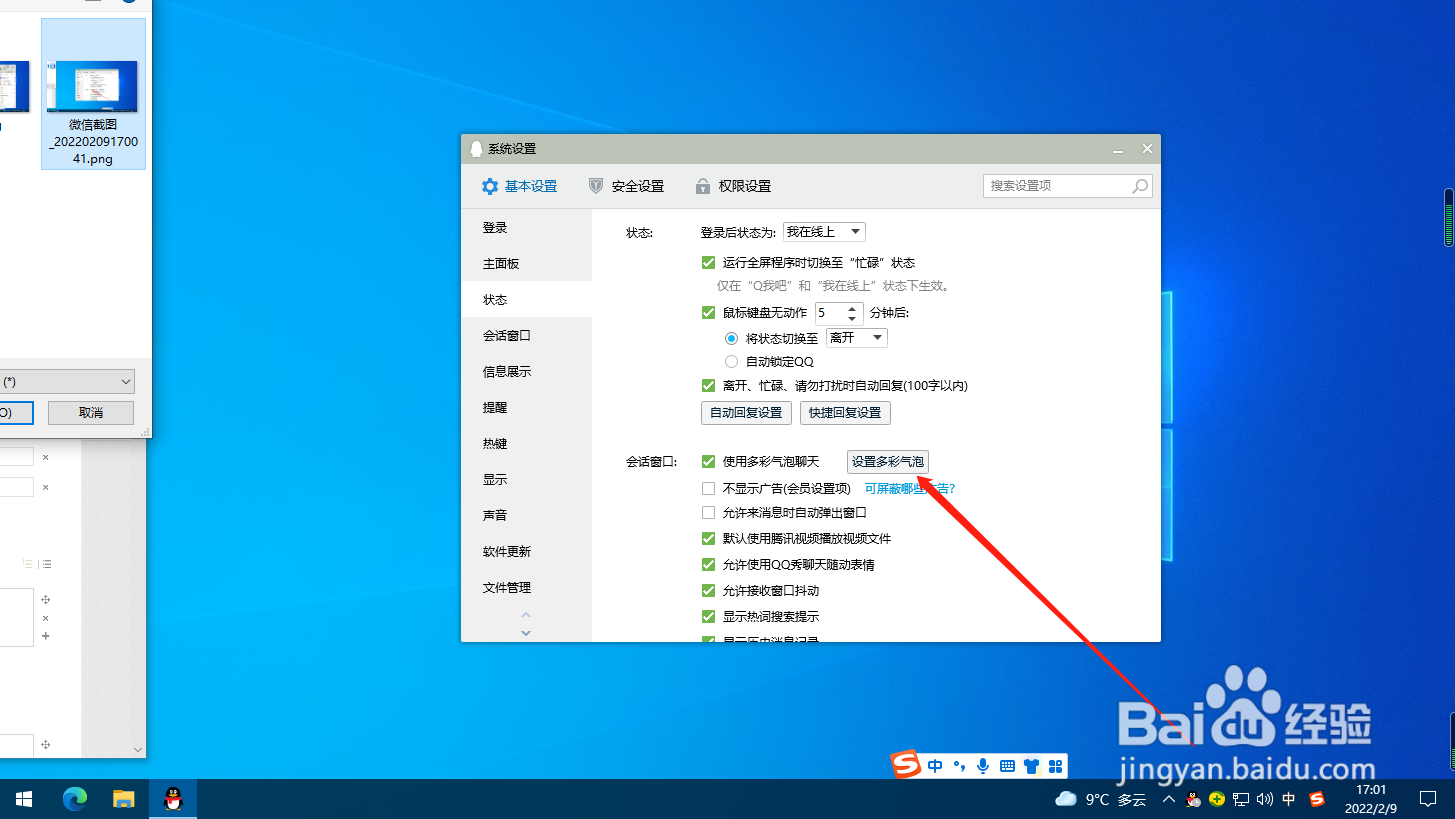
Task: Open the weather 9°C 多云 widget
Action: pos(1101,799)
